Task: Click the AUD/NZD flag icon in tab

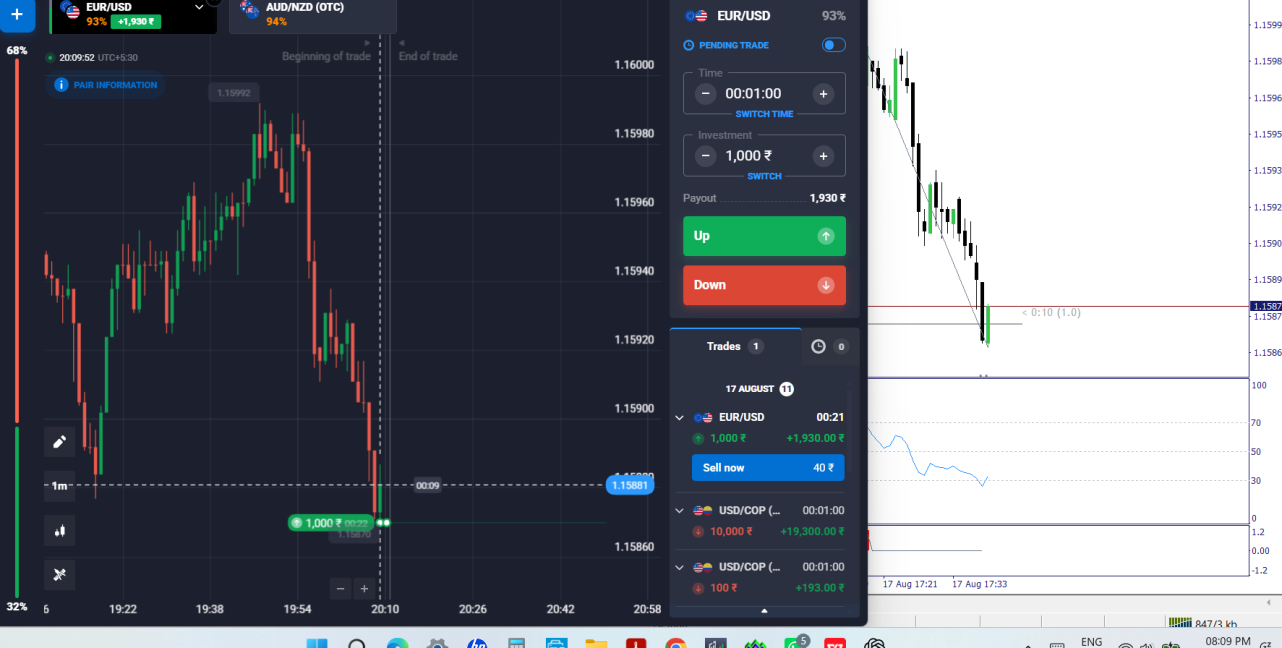Action: 250,10
